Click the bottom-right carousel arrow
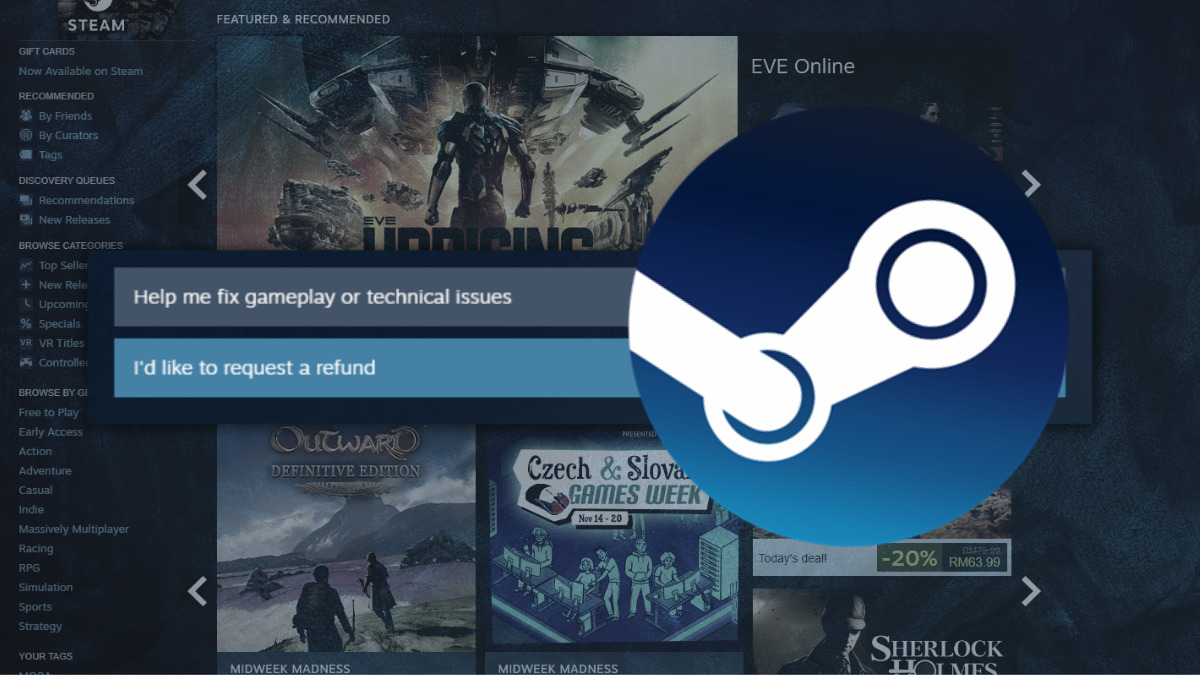Viewport: 1200px width, 675px height. [x=1031, y=592]
